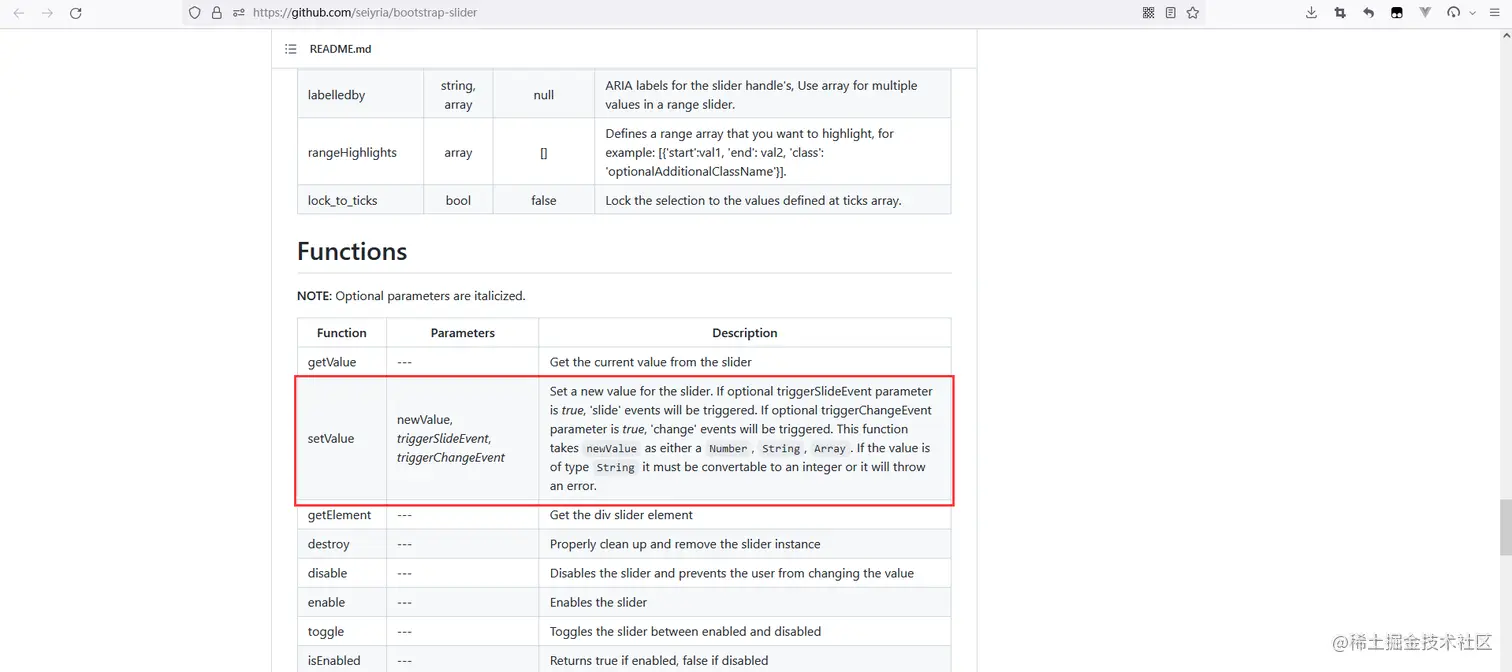The width and height of the screenshot is (1512, 672).
Task: Click the grey V-shaped extension icon
Action: point(1425,13)
